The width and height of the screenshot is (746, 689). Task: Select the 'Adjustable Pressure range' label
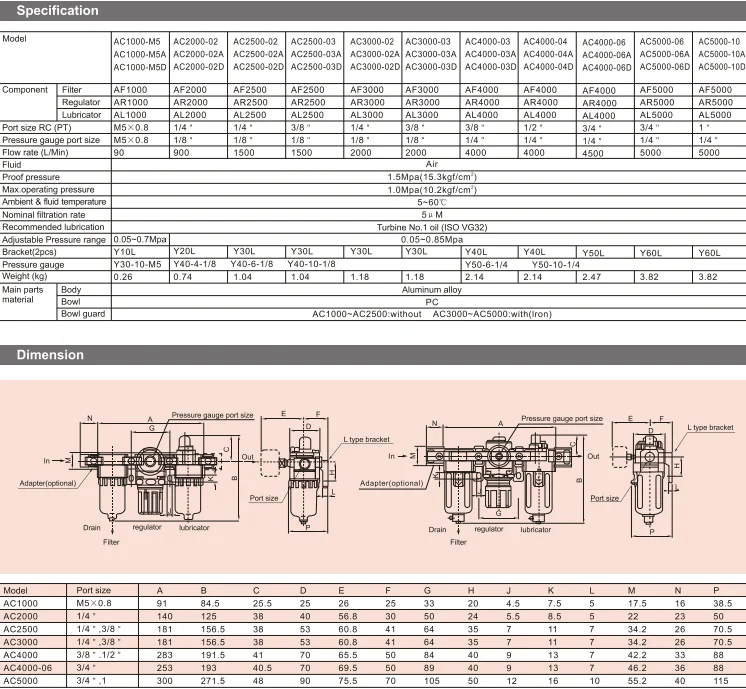[x=54, y=240]
